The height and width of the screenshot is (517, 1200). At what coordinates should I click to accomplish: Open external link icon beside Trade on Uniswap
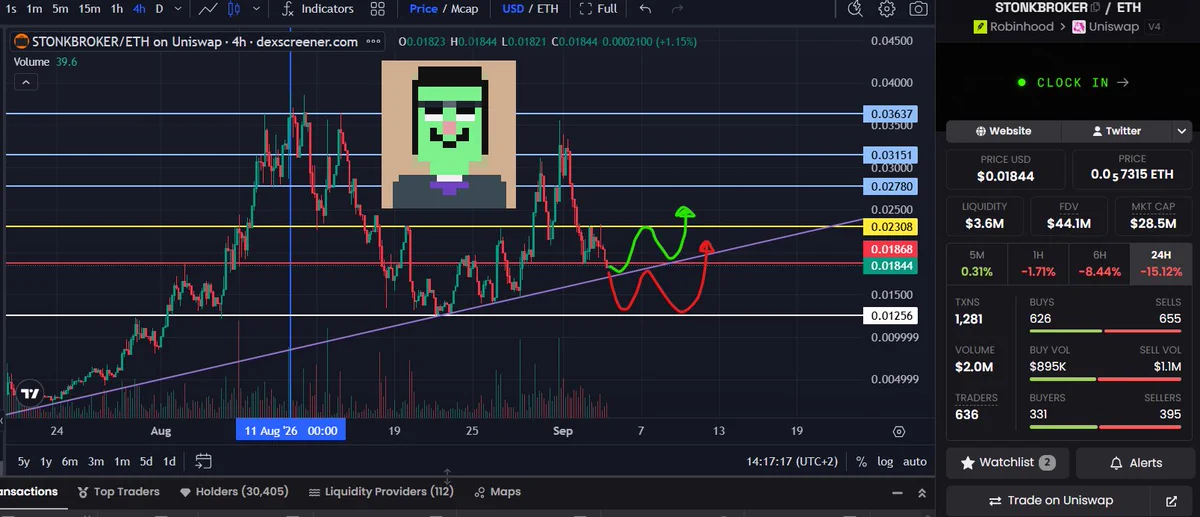coord(1171,500)
